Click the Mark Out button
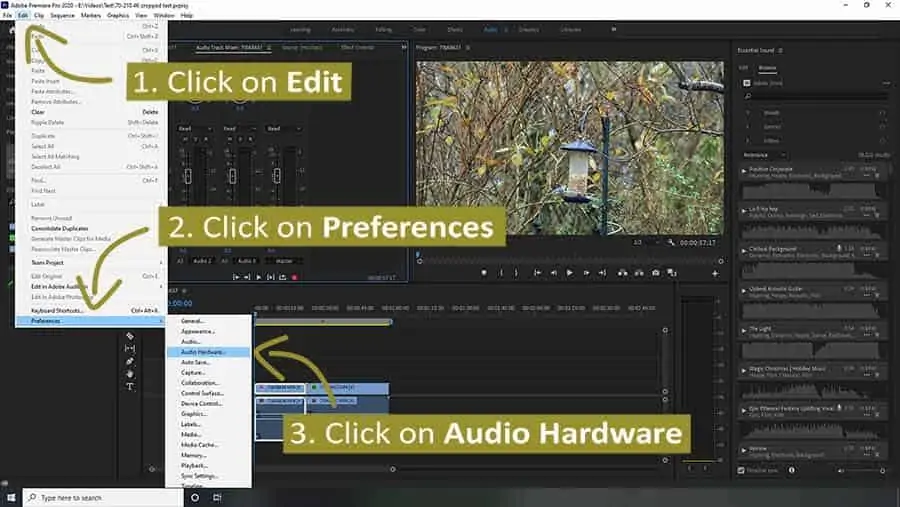The width and height of the screenshot is (900, 507). point(516,273)
